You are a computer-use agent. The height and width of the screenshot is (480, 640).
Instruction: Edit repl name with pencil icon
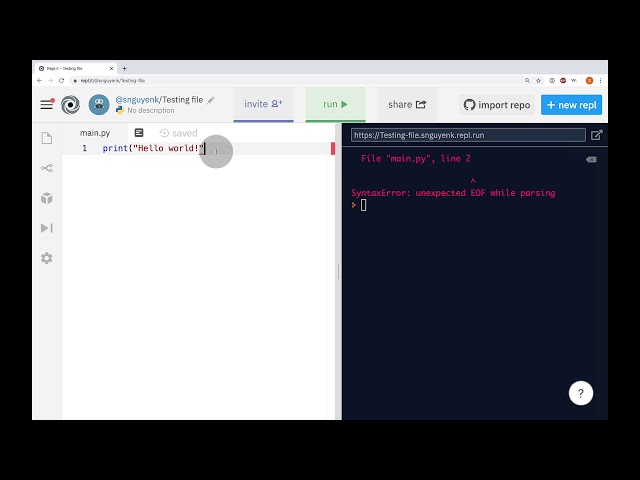(211, 100)
